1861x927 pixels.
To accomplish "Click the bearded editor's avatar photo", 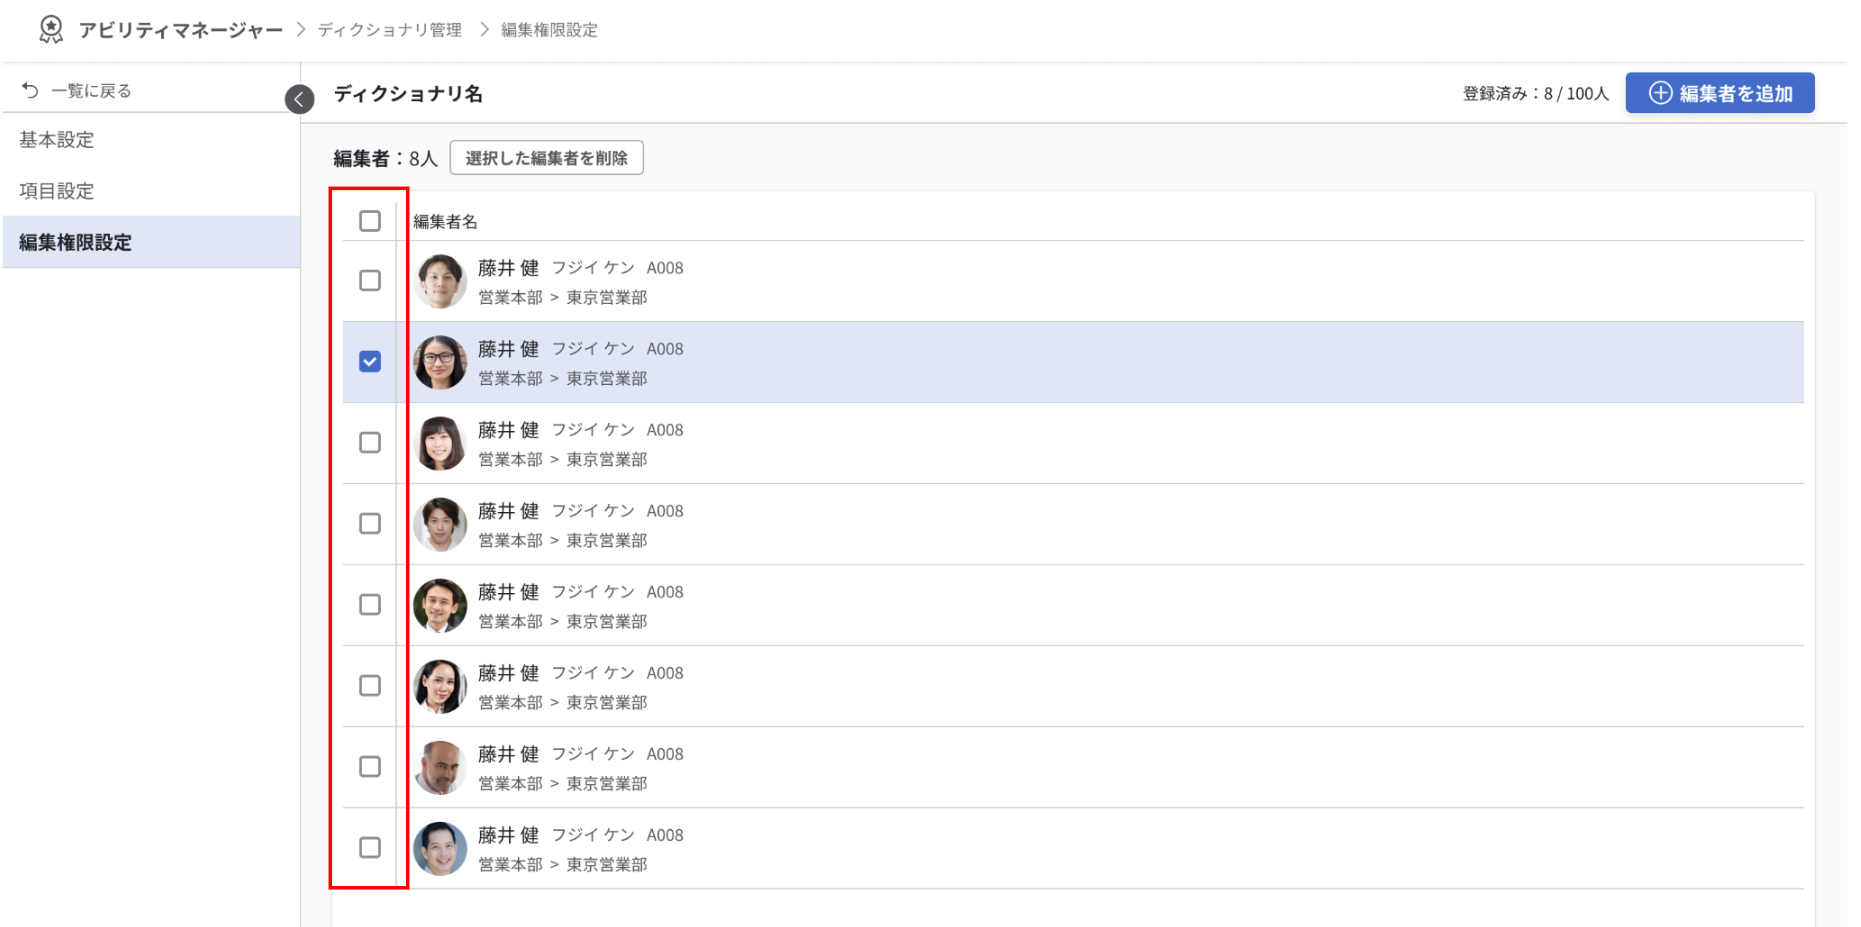I will click(x=439, y=767).
